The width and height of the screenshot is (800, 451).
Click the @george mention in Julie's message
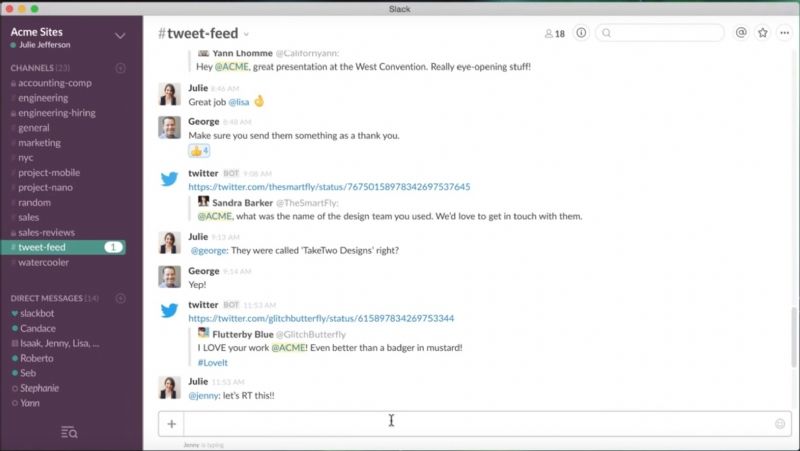tap(209, 250)
